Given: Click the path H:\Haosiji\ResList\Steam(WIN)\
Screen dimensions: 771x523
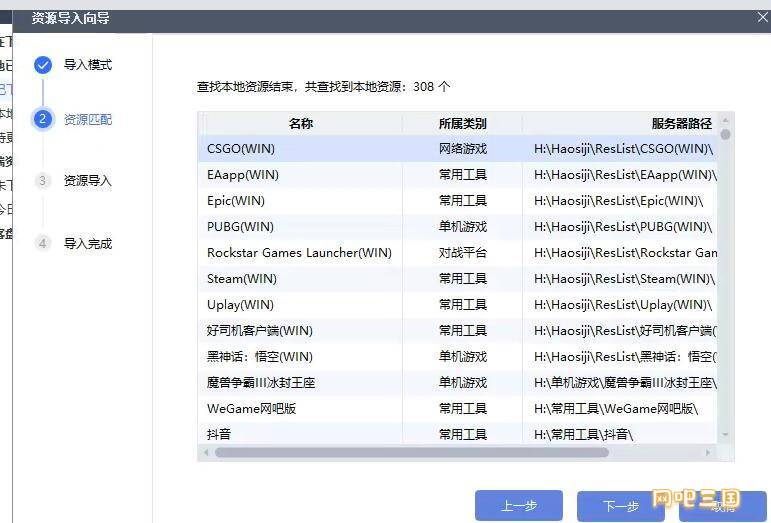Looking at the screenshot, I should click(624, 279).
